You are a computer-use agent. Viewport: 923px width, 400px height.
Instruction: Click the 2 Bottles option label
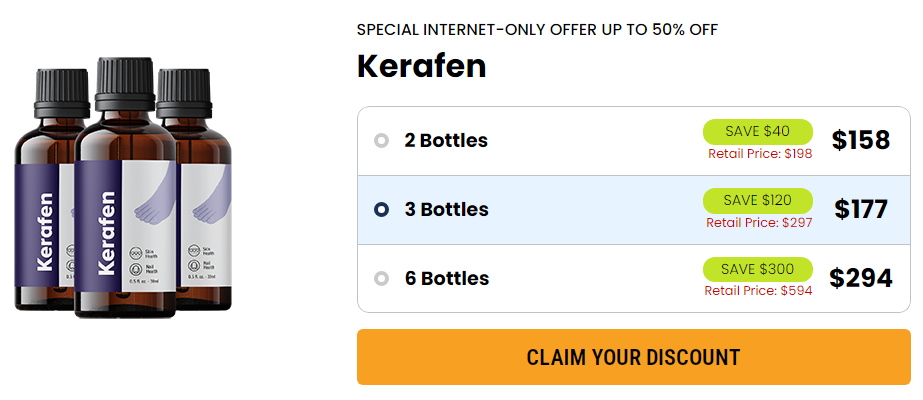(x=446, y=141)
